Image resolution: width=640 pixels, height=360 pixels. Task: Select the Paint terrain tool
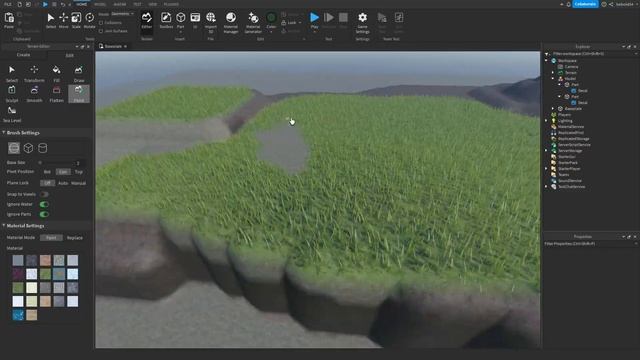[79, 94]
